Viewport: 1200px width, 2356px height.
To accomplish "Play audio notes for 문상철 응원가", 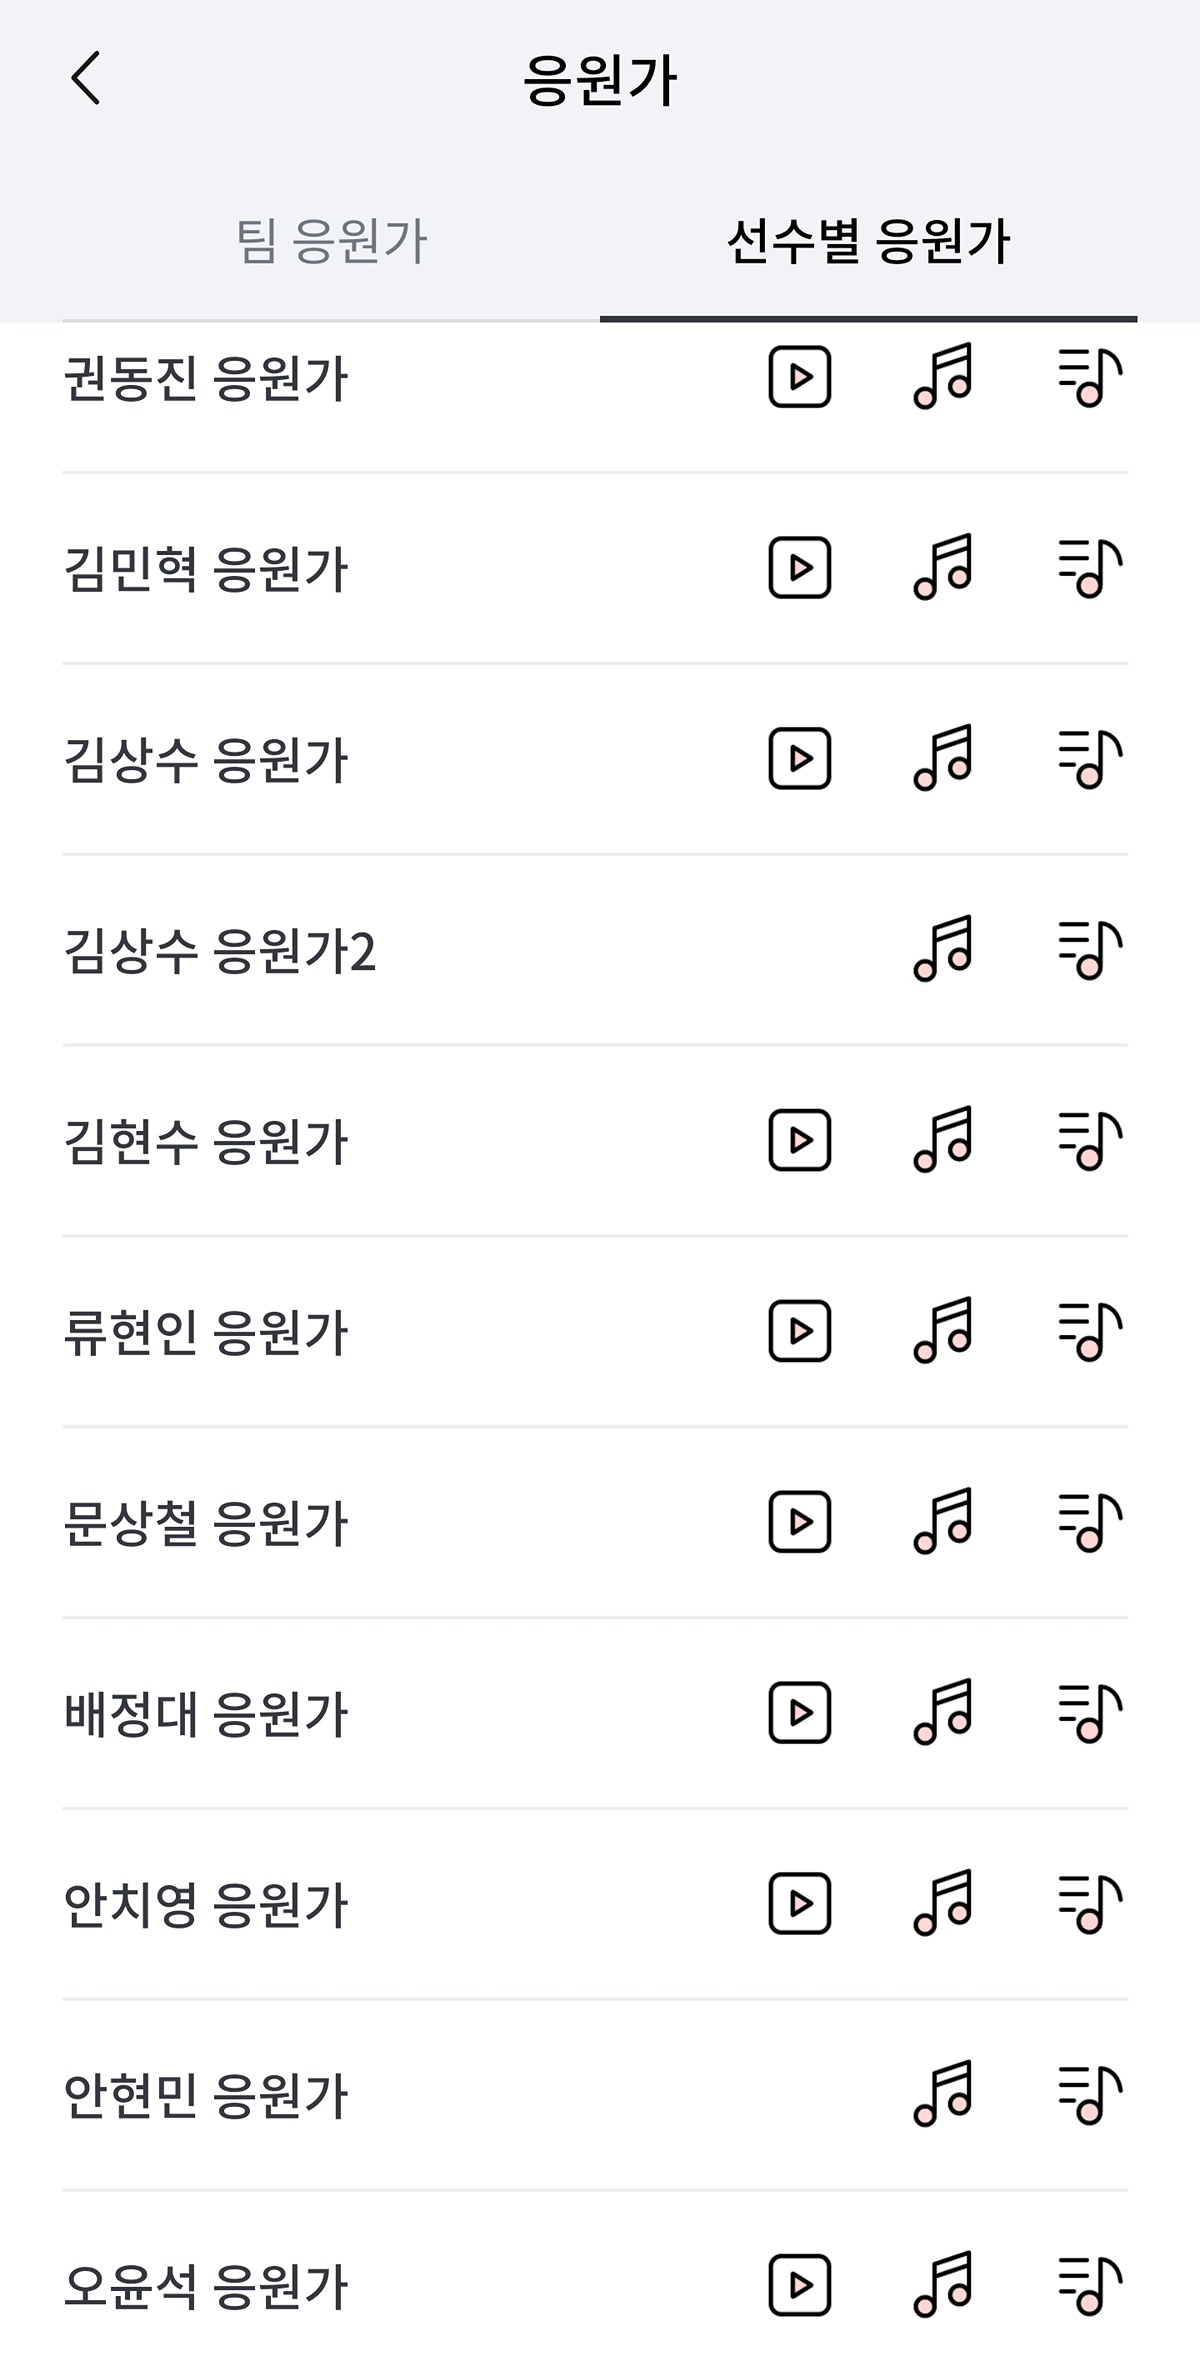I will [943, 1522].
